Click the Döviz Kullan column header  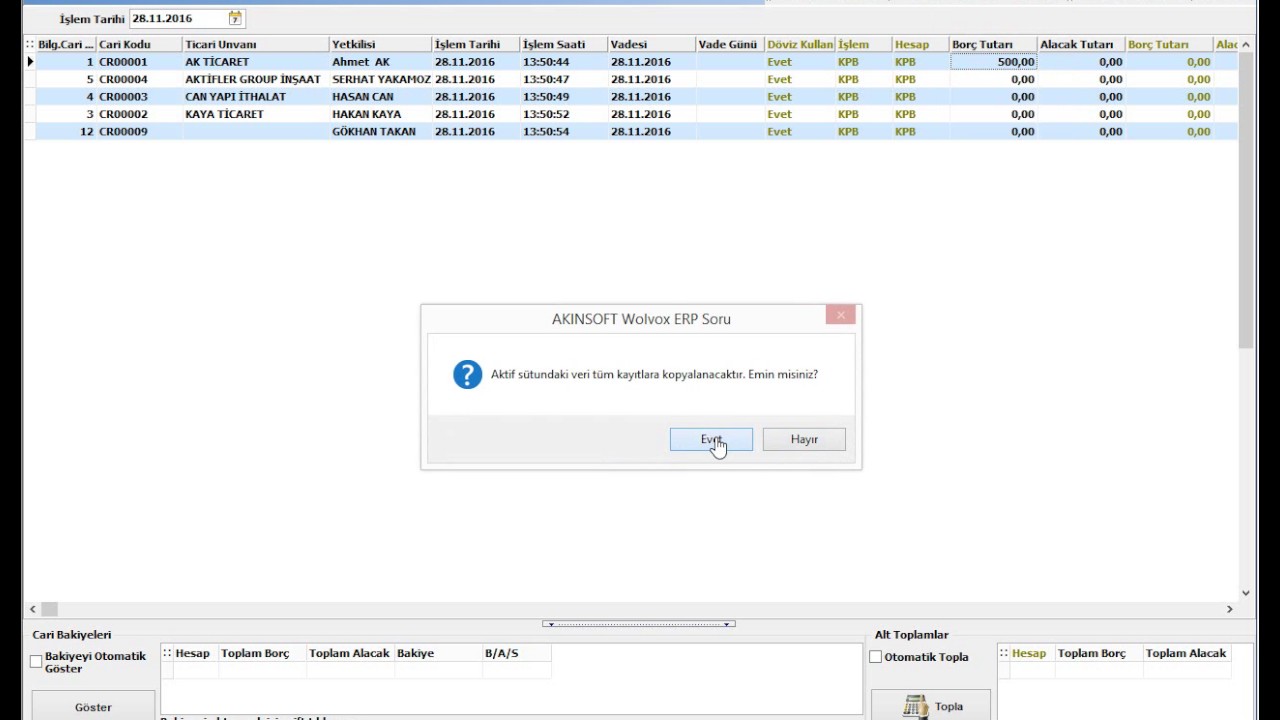tap(799, 44)
